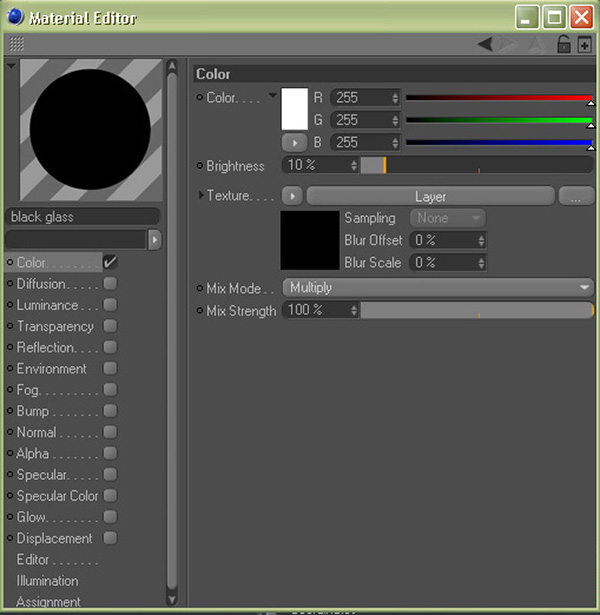Click the Blur Scale stepper arrows
Screen dimensions: 600x615
tap(481, 262)
